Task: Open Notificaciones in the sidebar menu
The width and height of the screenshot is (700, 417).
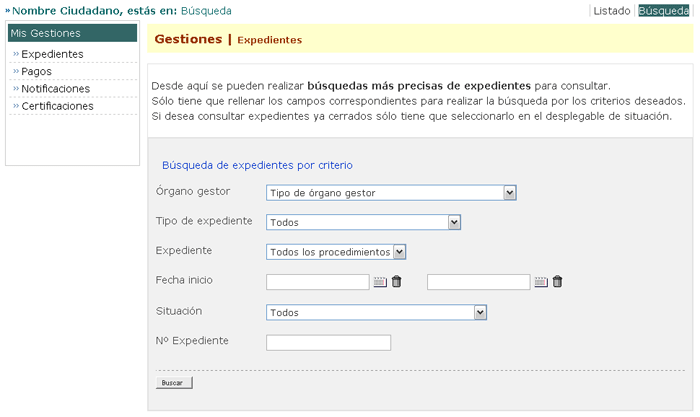Action: pos(55,89)
